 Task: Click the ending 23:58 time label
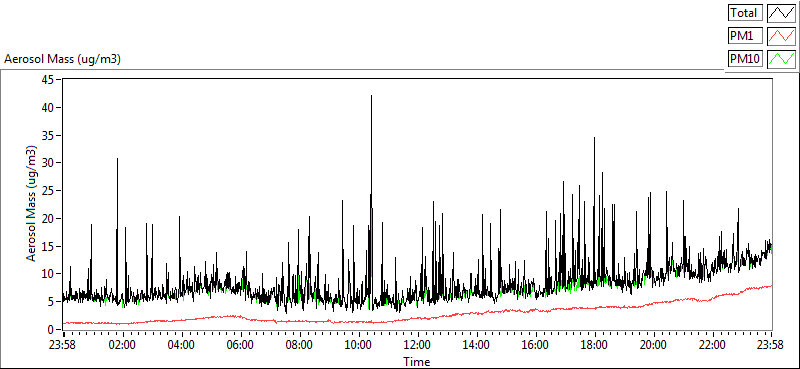[771, 344]
